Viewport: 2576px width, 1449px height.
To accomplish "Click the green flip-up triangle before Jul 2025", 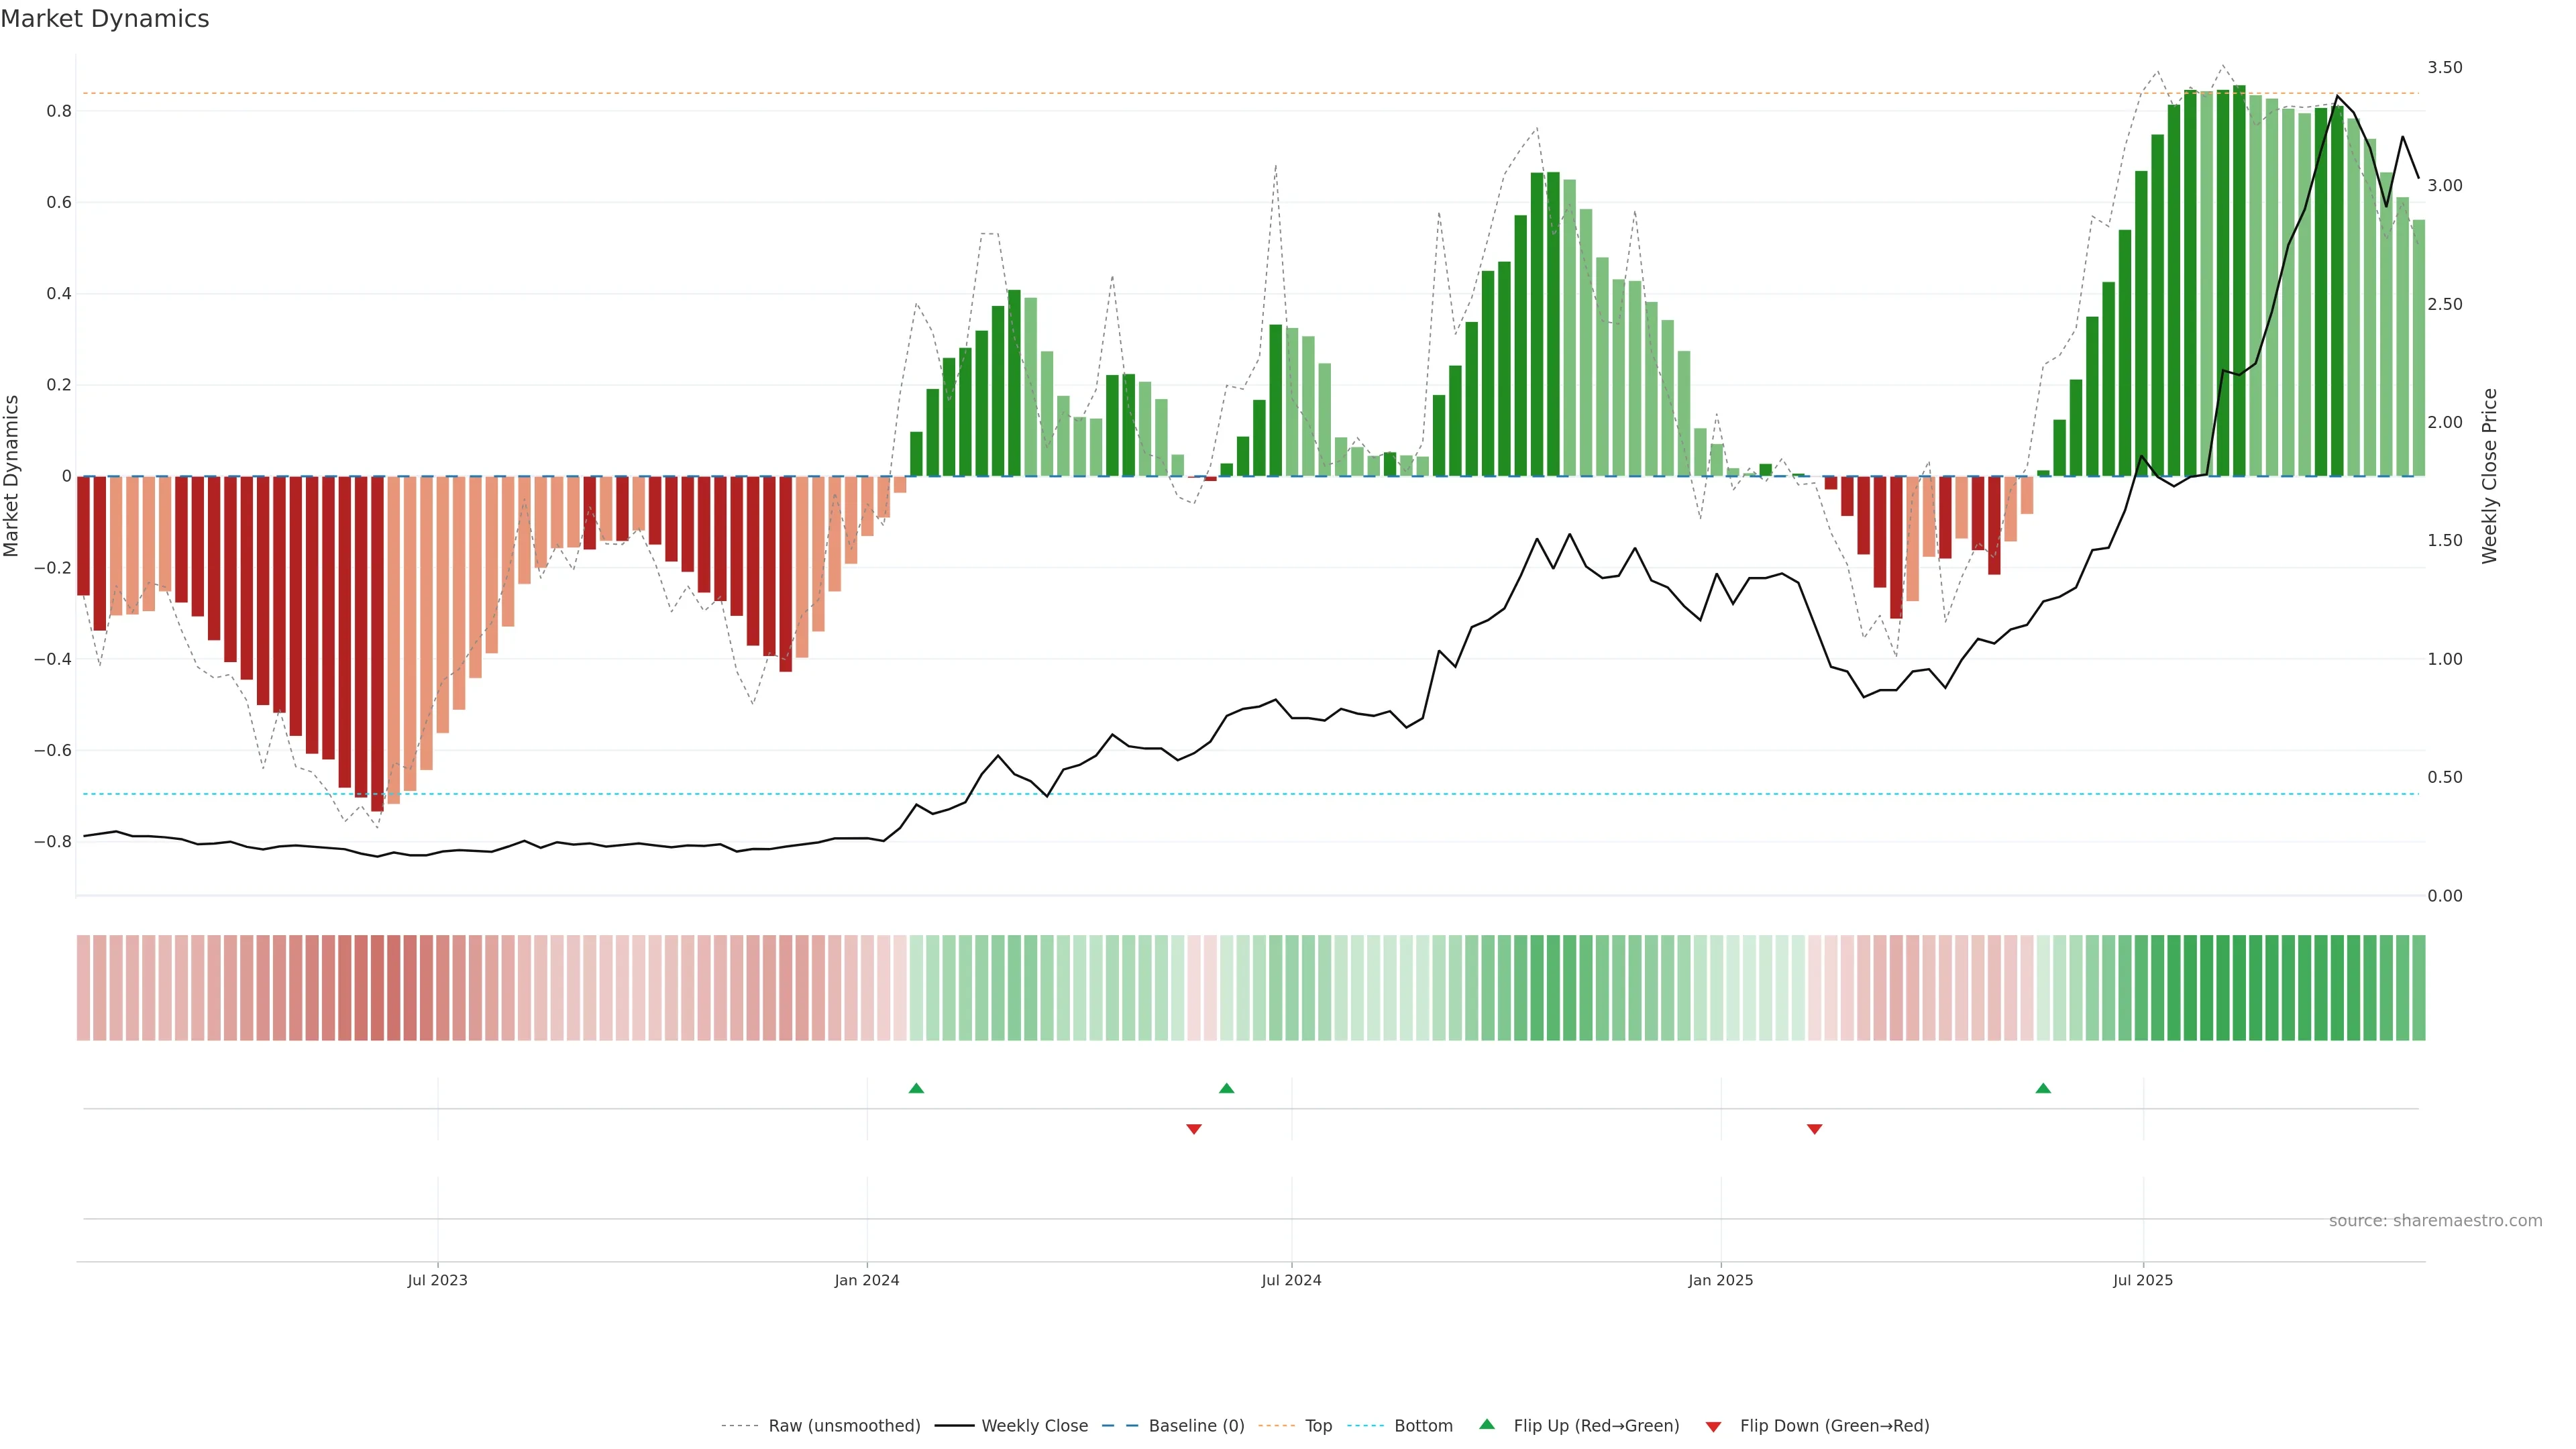I will pos(2043,1088).
